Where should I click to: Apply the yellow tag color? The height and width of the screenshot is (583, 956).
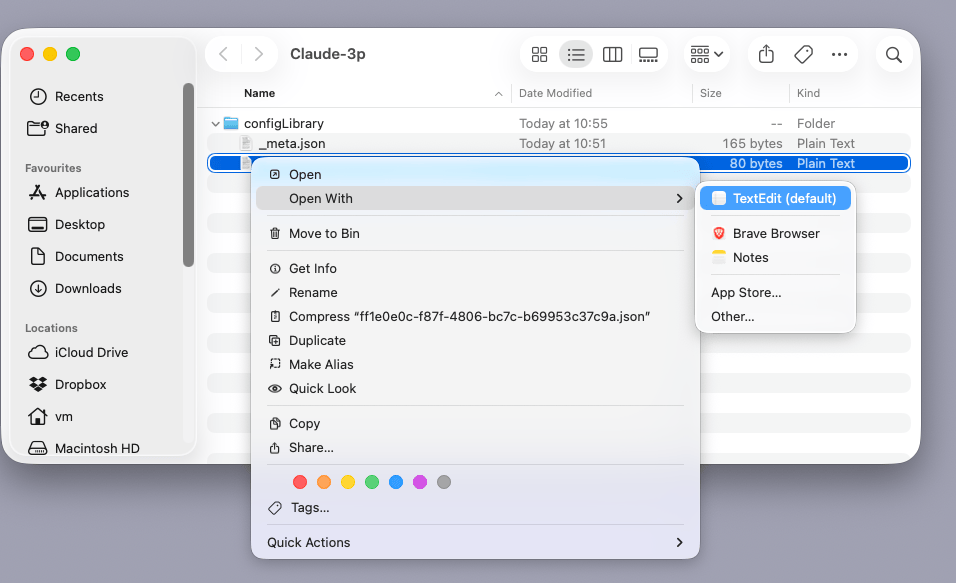[x=348, y=482]
